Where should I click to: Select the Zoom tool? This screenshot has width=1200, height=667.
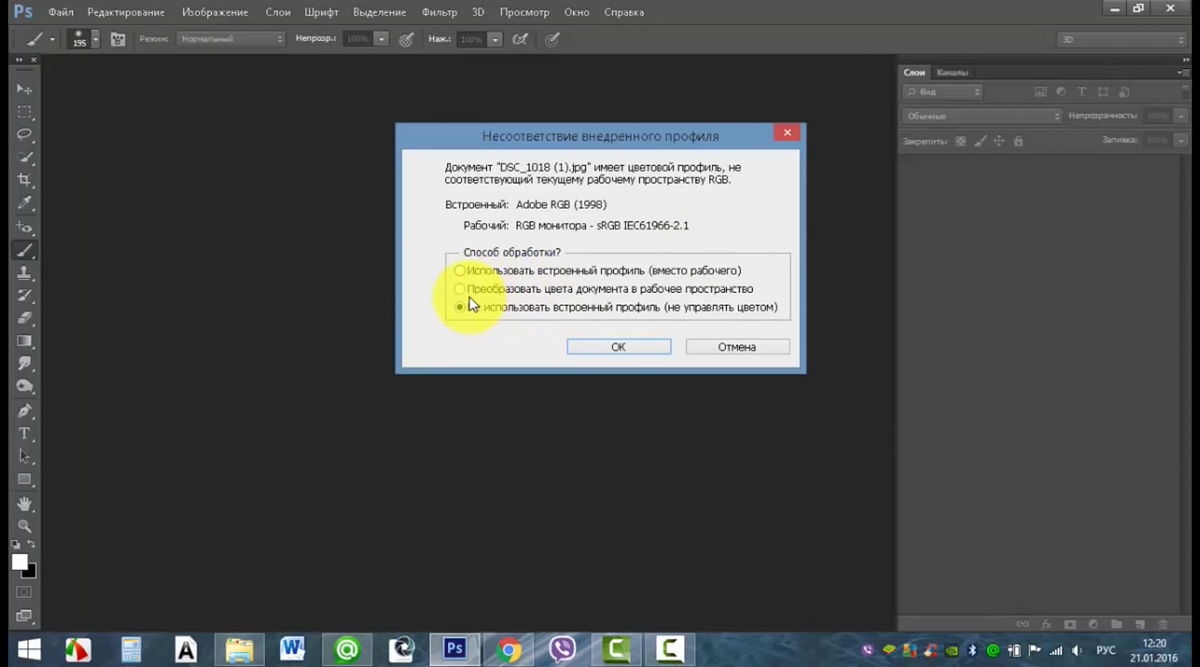tap(25, 526)
